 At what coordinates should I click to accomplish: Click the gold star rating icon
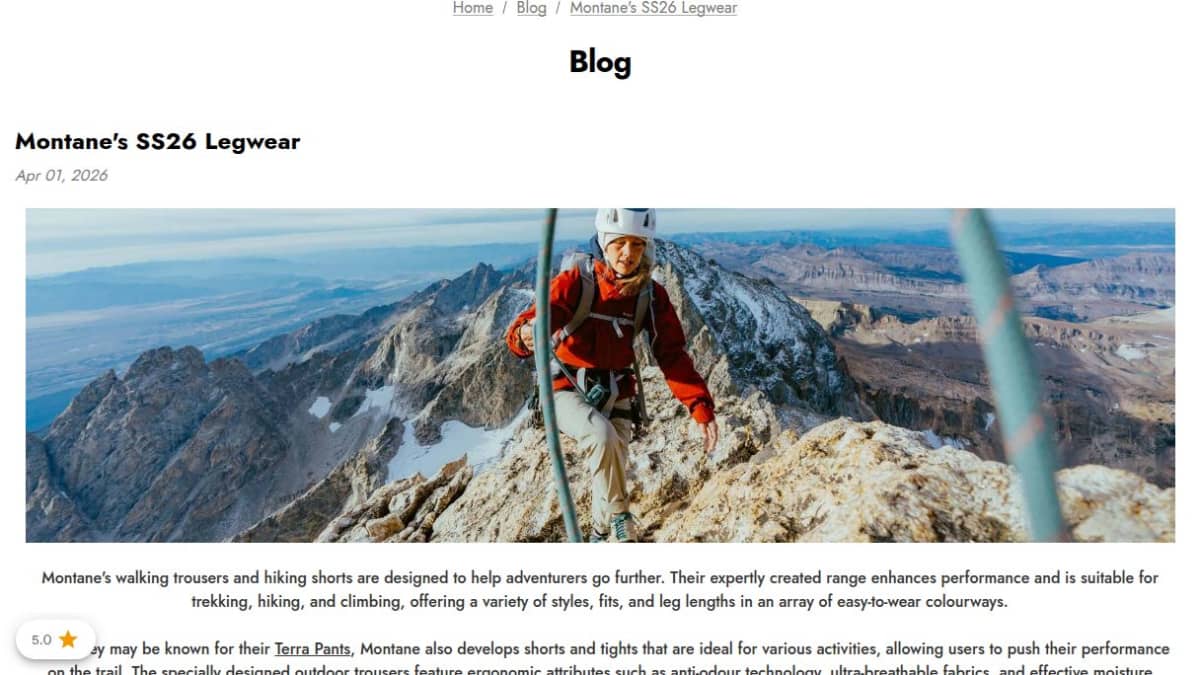pyautogui.click(x=68, y=640)
